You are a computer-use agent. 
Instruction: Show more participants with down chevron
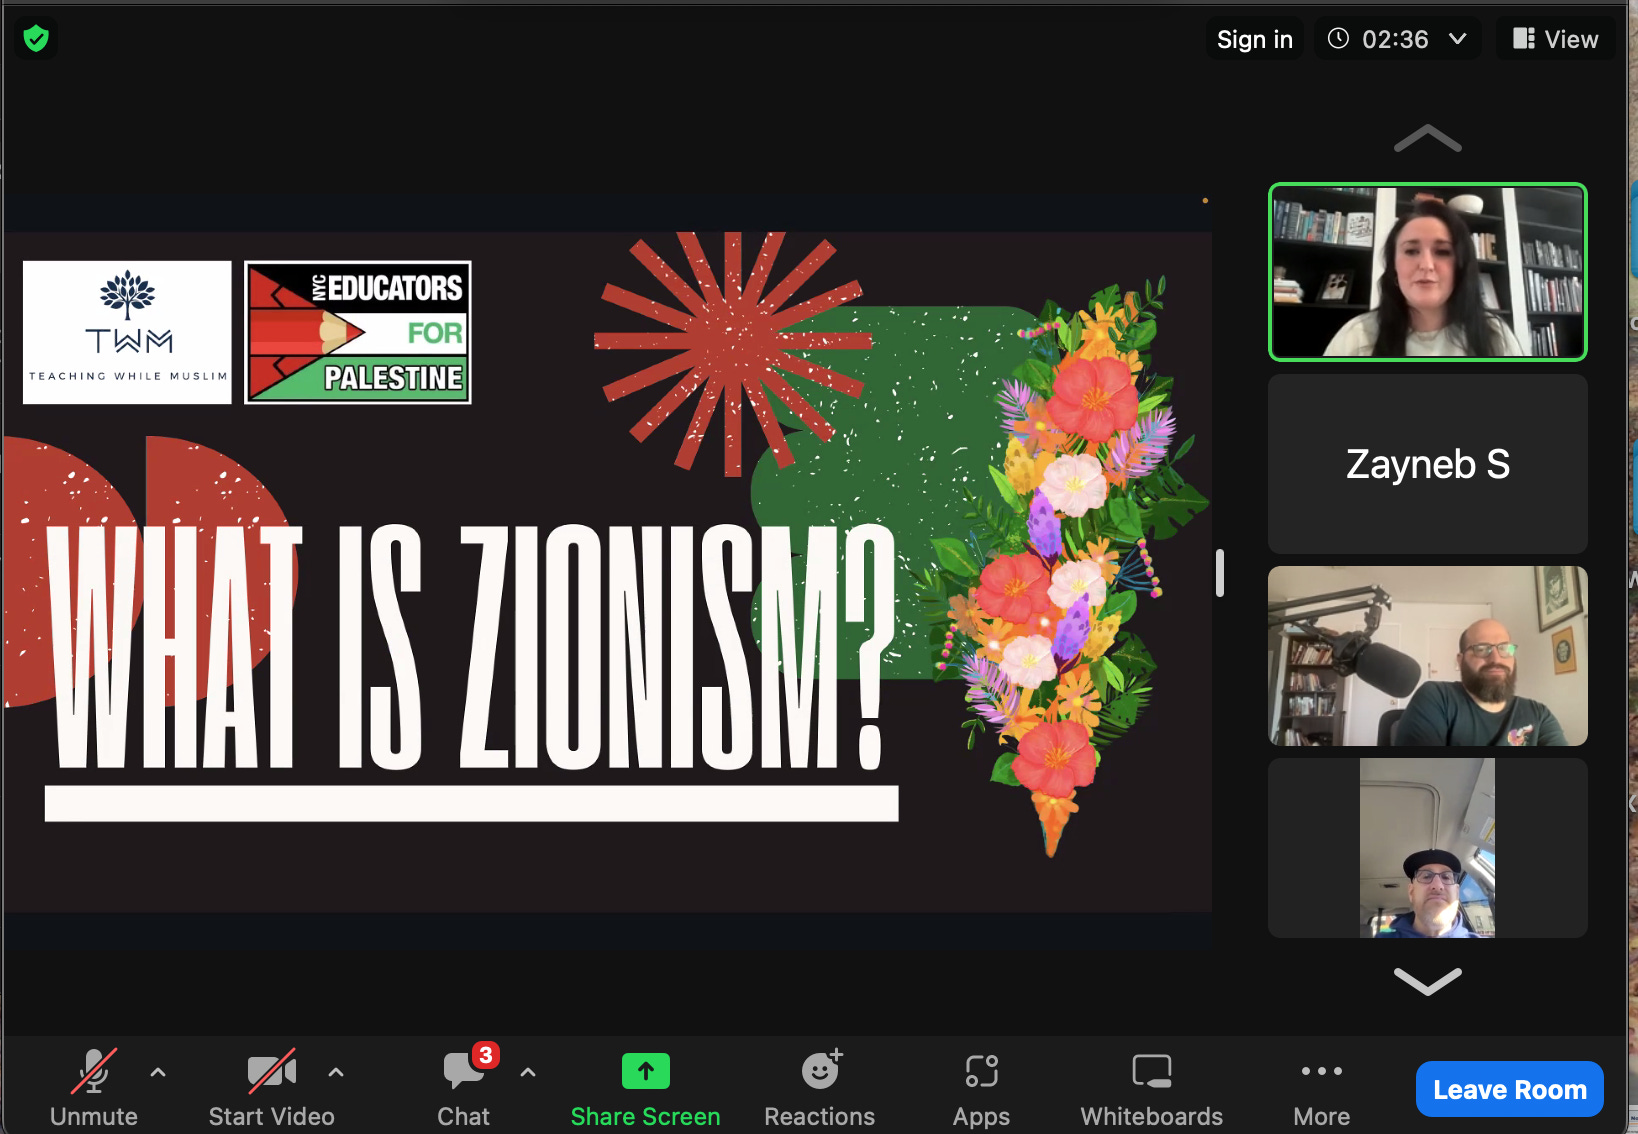(x=1428, y=981)
